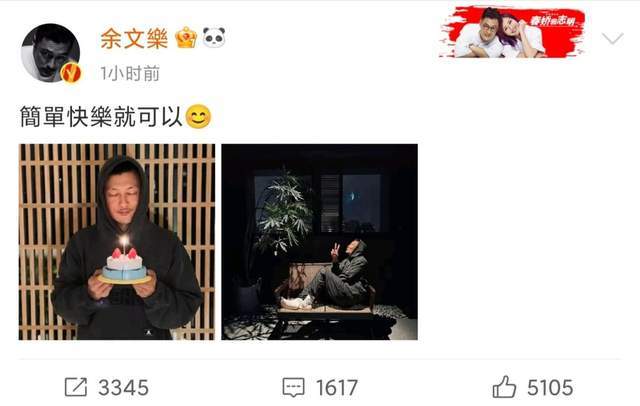This screenshot has height=406, width=640.
Task: Open the 1小时前 post timestamp
Action: tap(130, 74)
